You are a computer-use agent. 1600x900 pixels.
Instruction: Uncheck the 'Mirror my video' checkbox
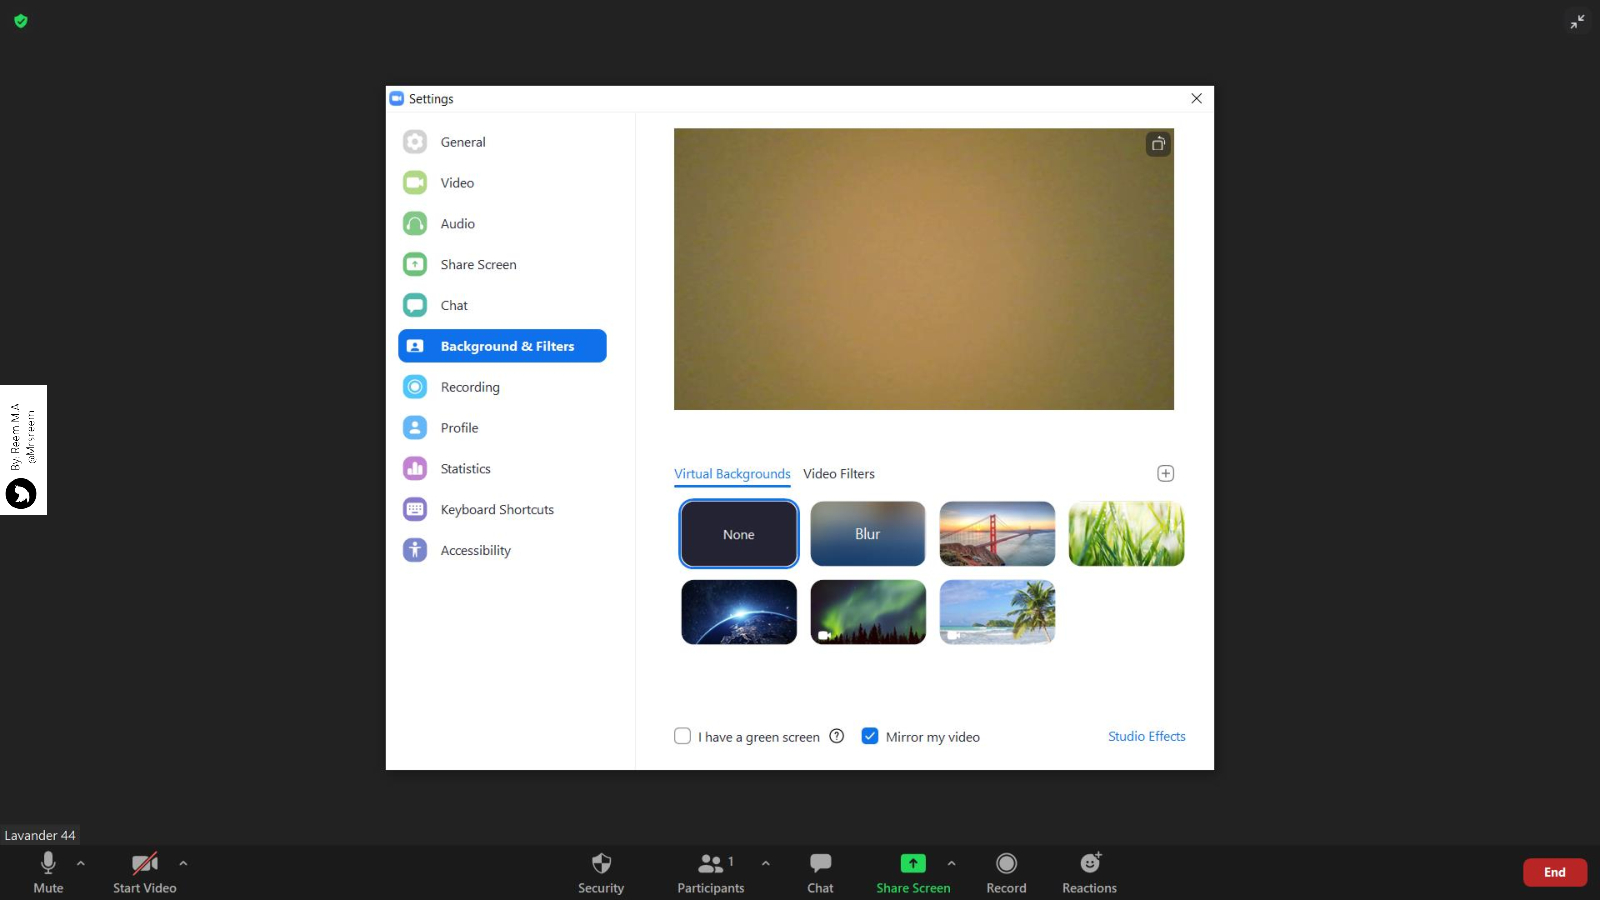tap(870, 736)
